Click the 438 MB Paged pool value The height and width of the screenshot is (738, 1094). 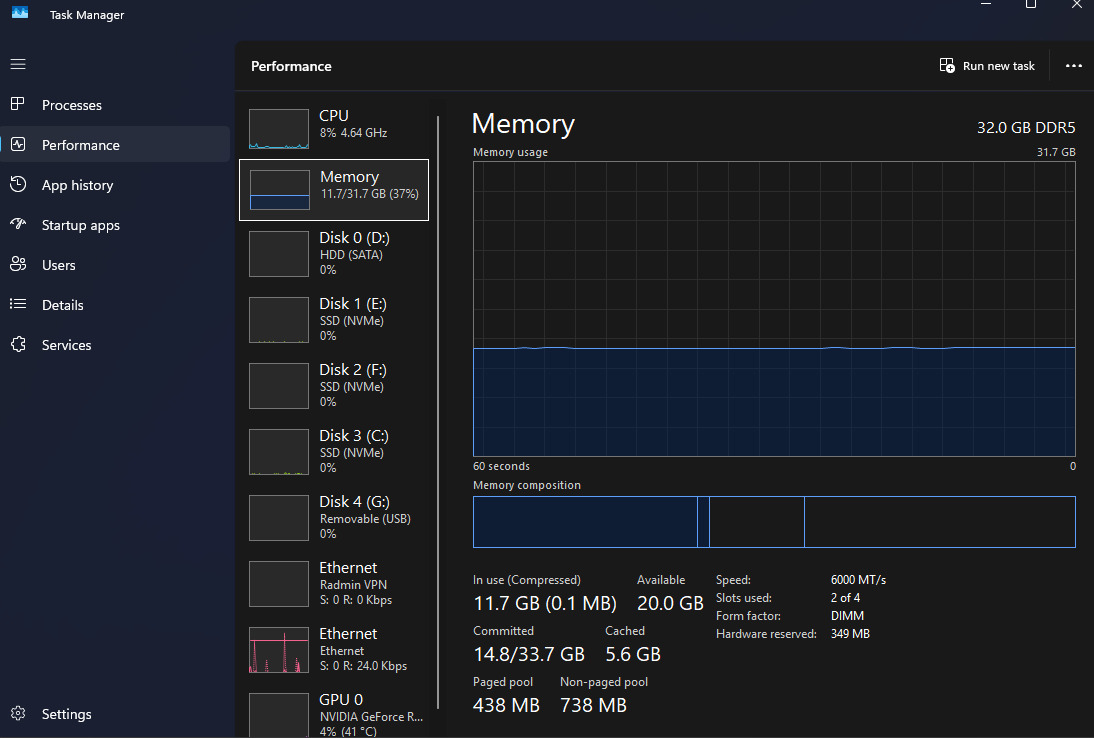click(507, 705)
